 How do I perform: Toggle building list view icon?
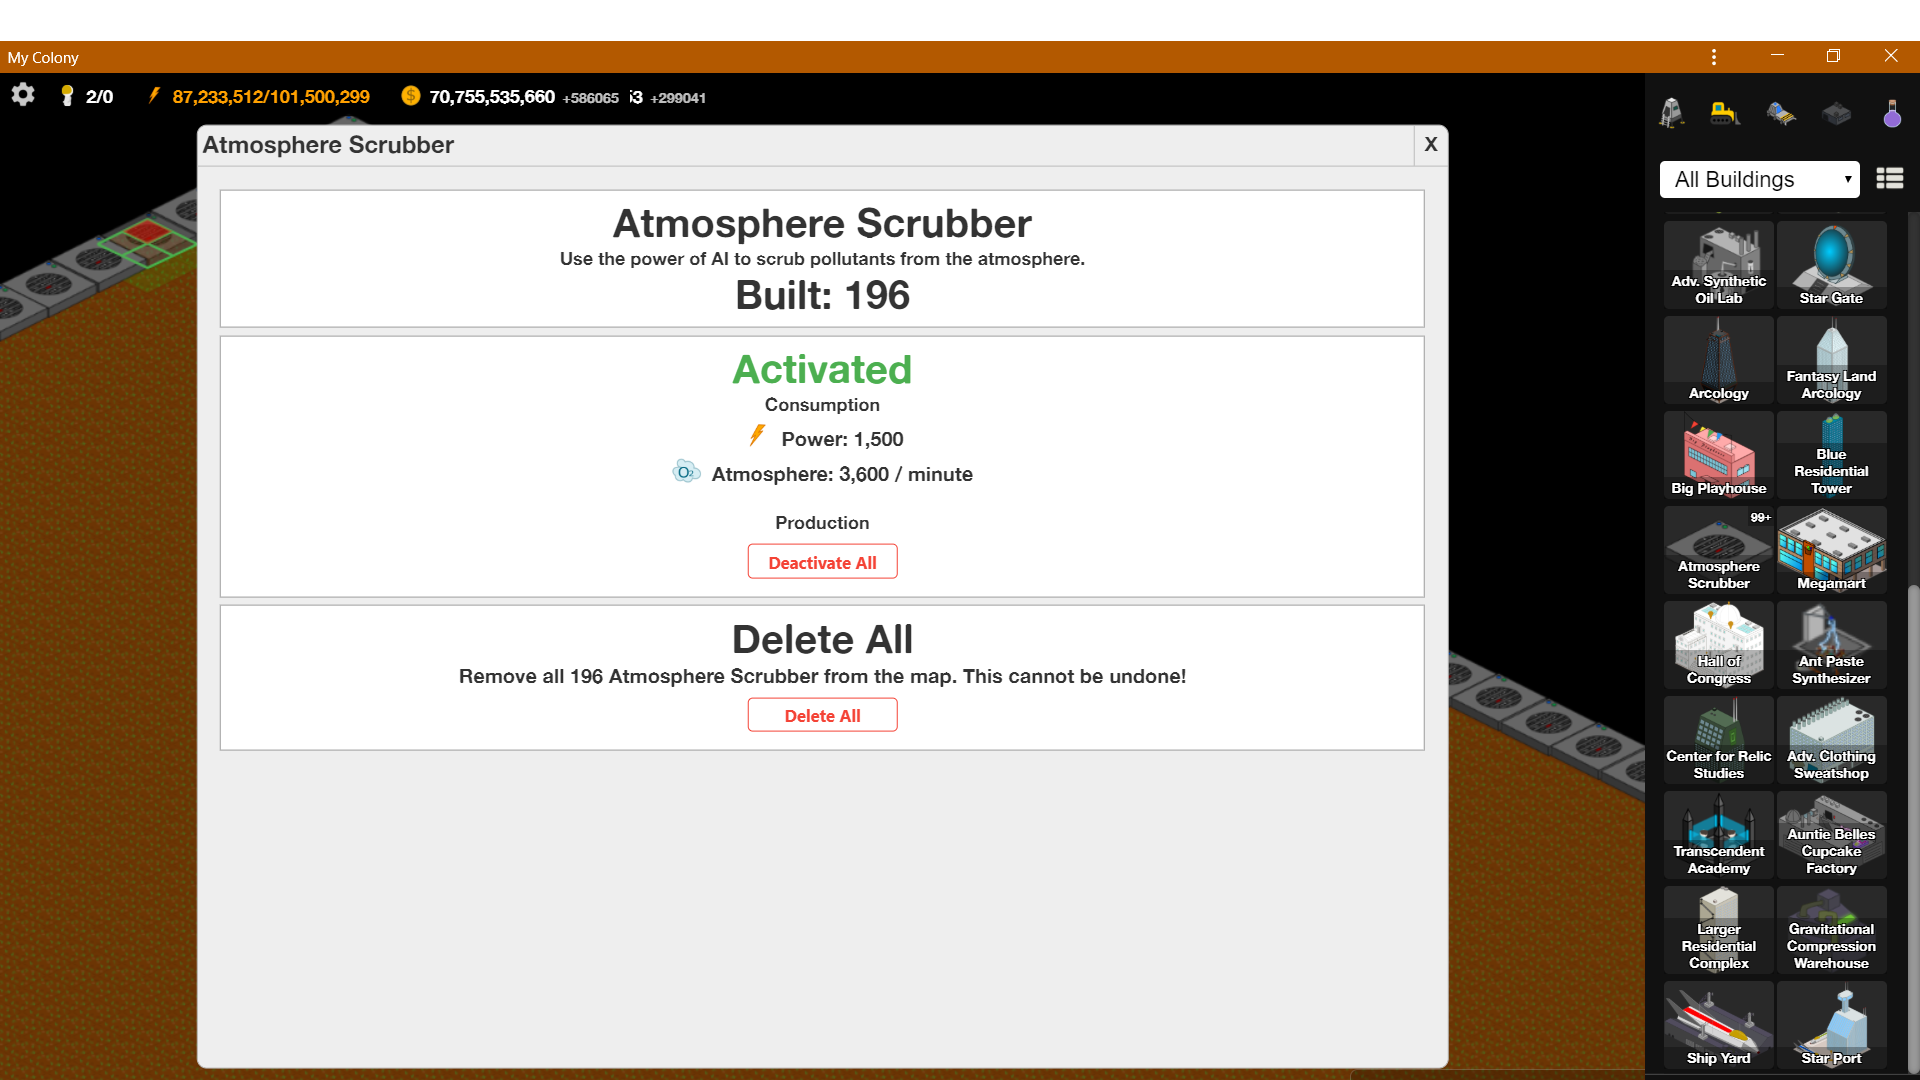point(1890,179)
